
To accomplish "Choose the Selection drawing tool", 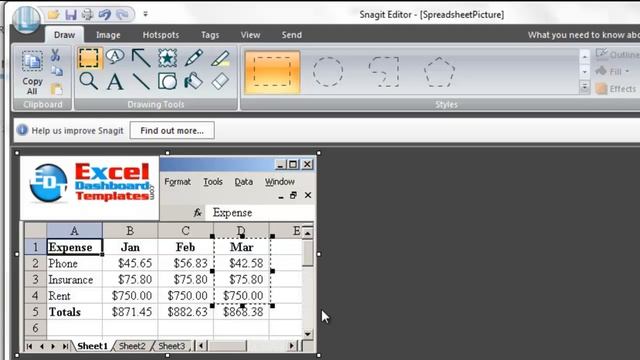I will point(89,58).
